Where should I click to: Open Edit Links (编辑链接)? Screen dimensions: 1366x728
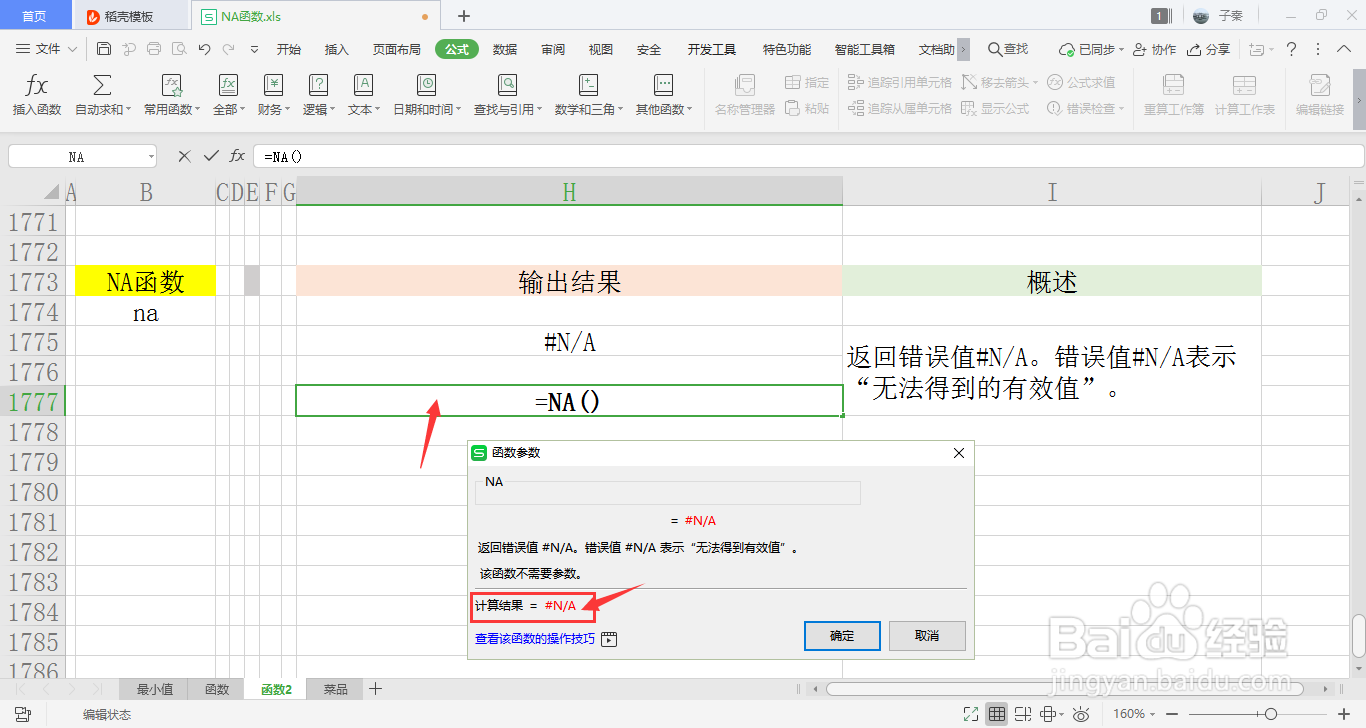tap(1322, 95)
